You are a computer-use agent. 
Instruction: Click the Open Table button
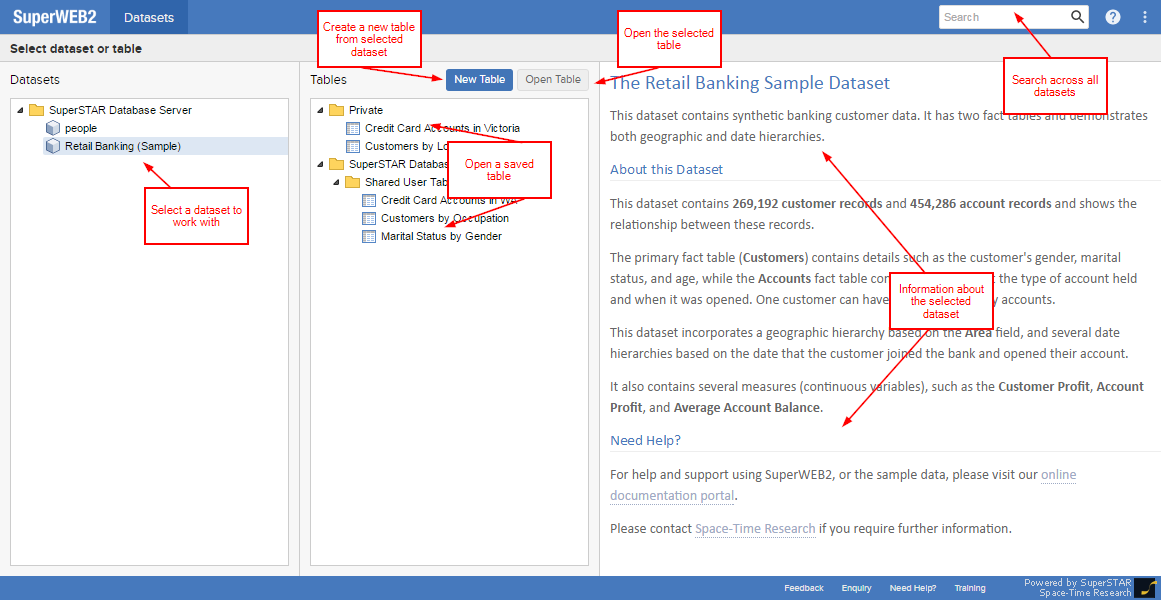[552, 80]
